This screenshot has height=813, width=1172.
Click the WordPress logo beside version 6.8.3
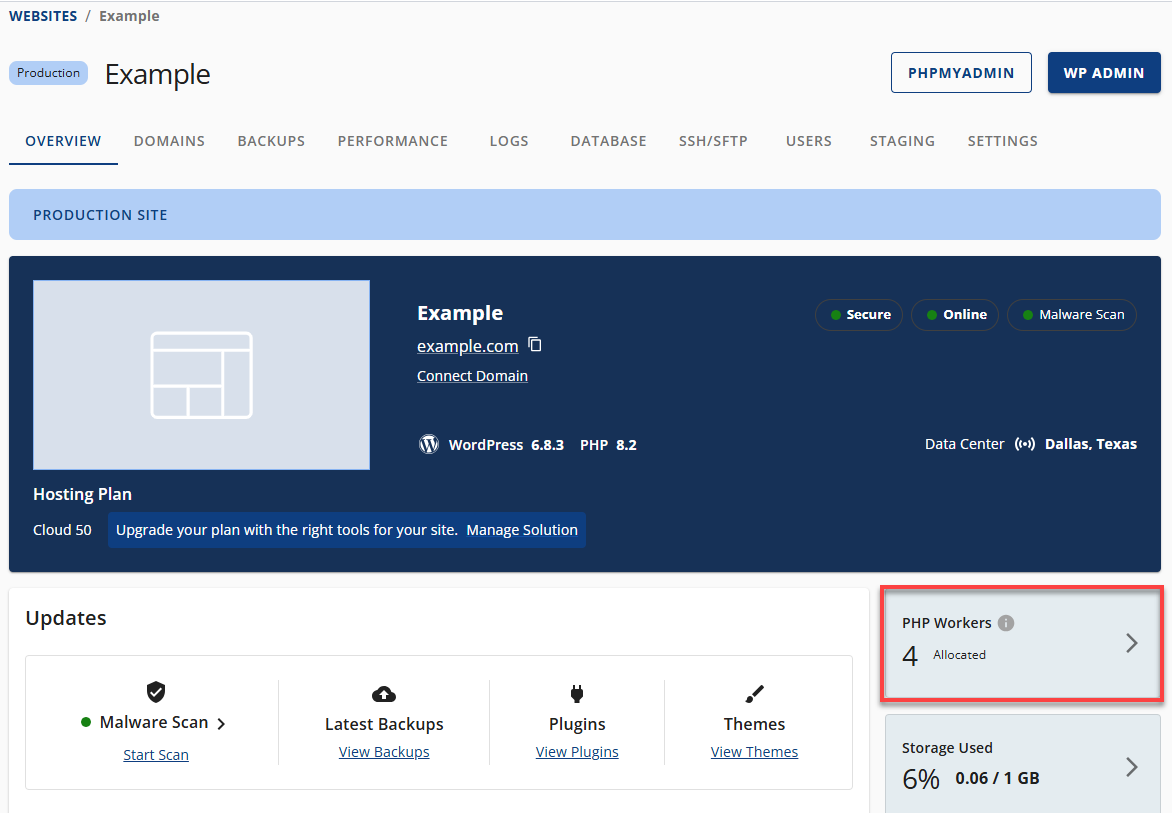429,444
